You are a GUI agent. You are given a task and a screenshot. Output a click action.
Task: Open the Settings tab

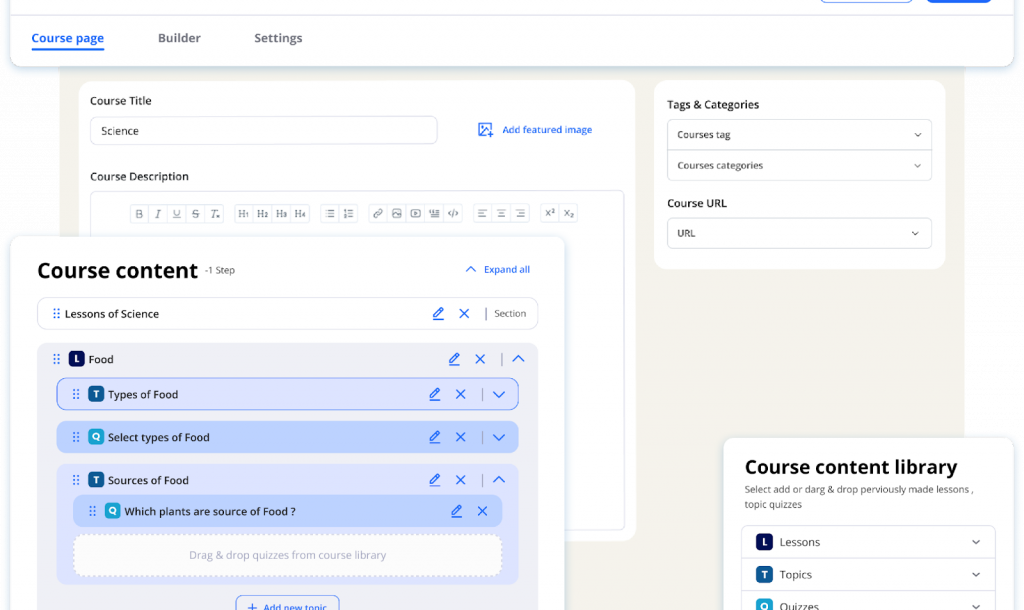[278, 38]
